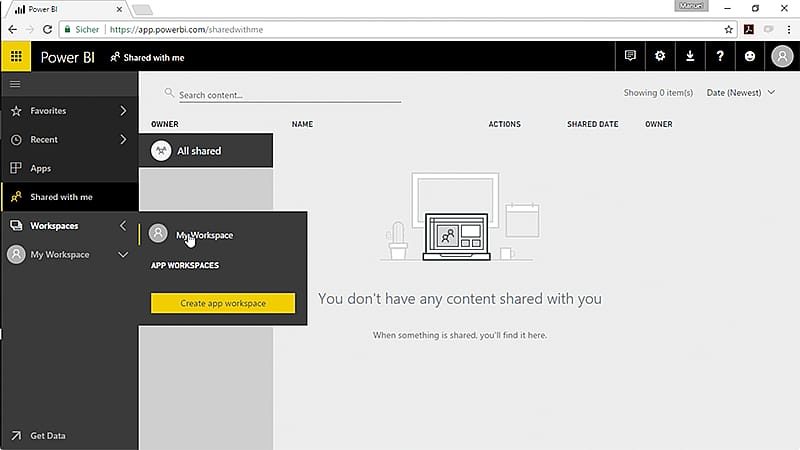This screenshot has width=800, height=450.
Task: Expand the Recent flyout chevron
Action: coord(123,139)
